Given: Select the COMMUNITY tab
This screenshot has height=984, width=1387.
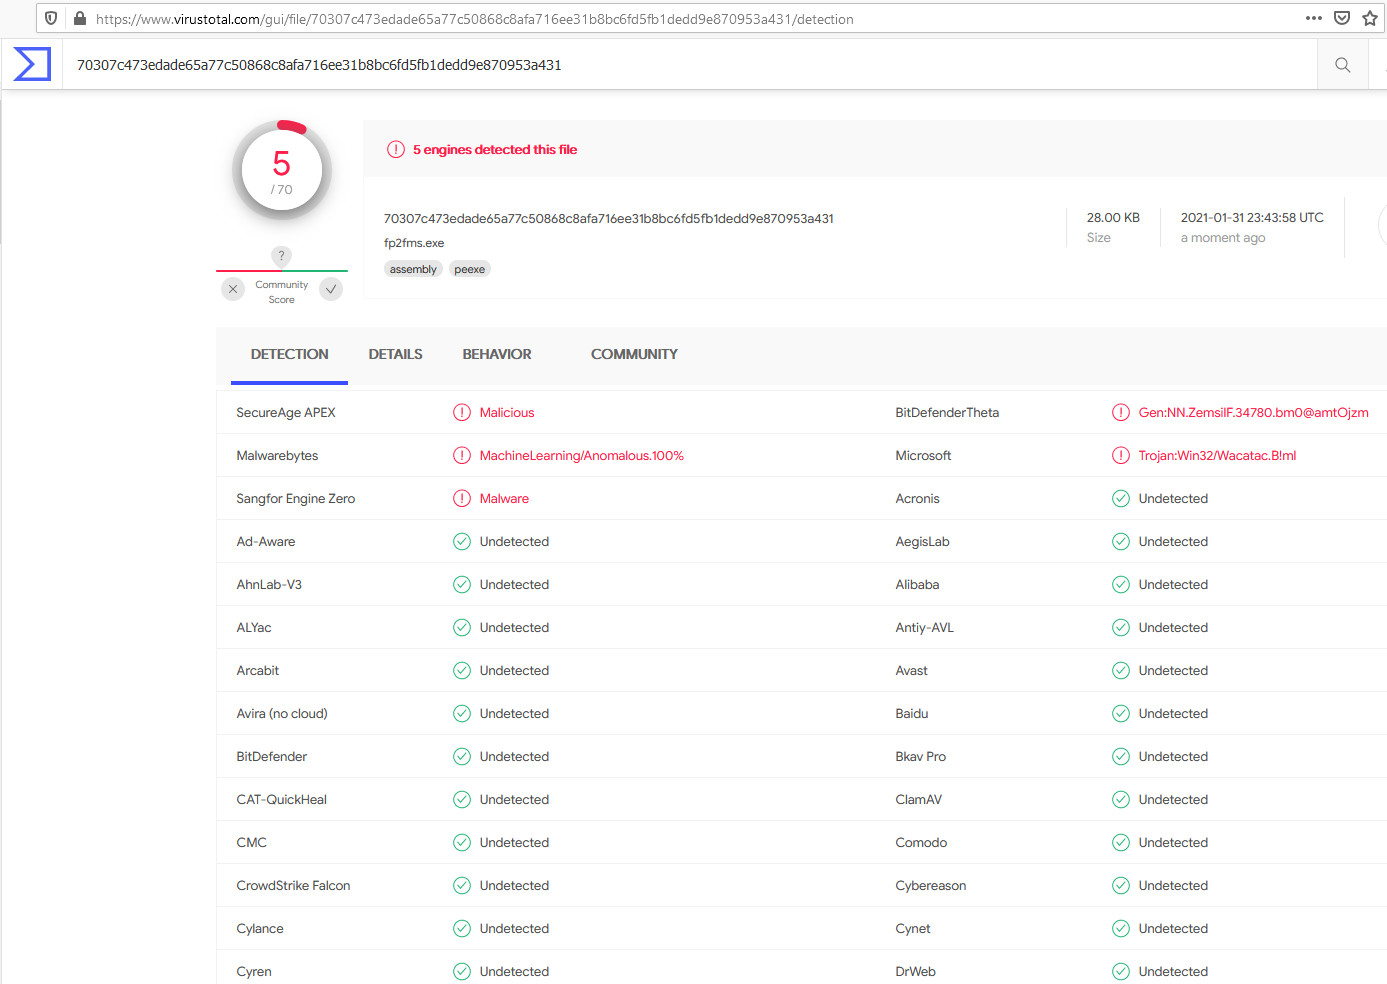Looking at the screenshot, I should (634, 354).
